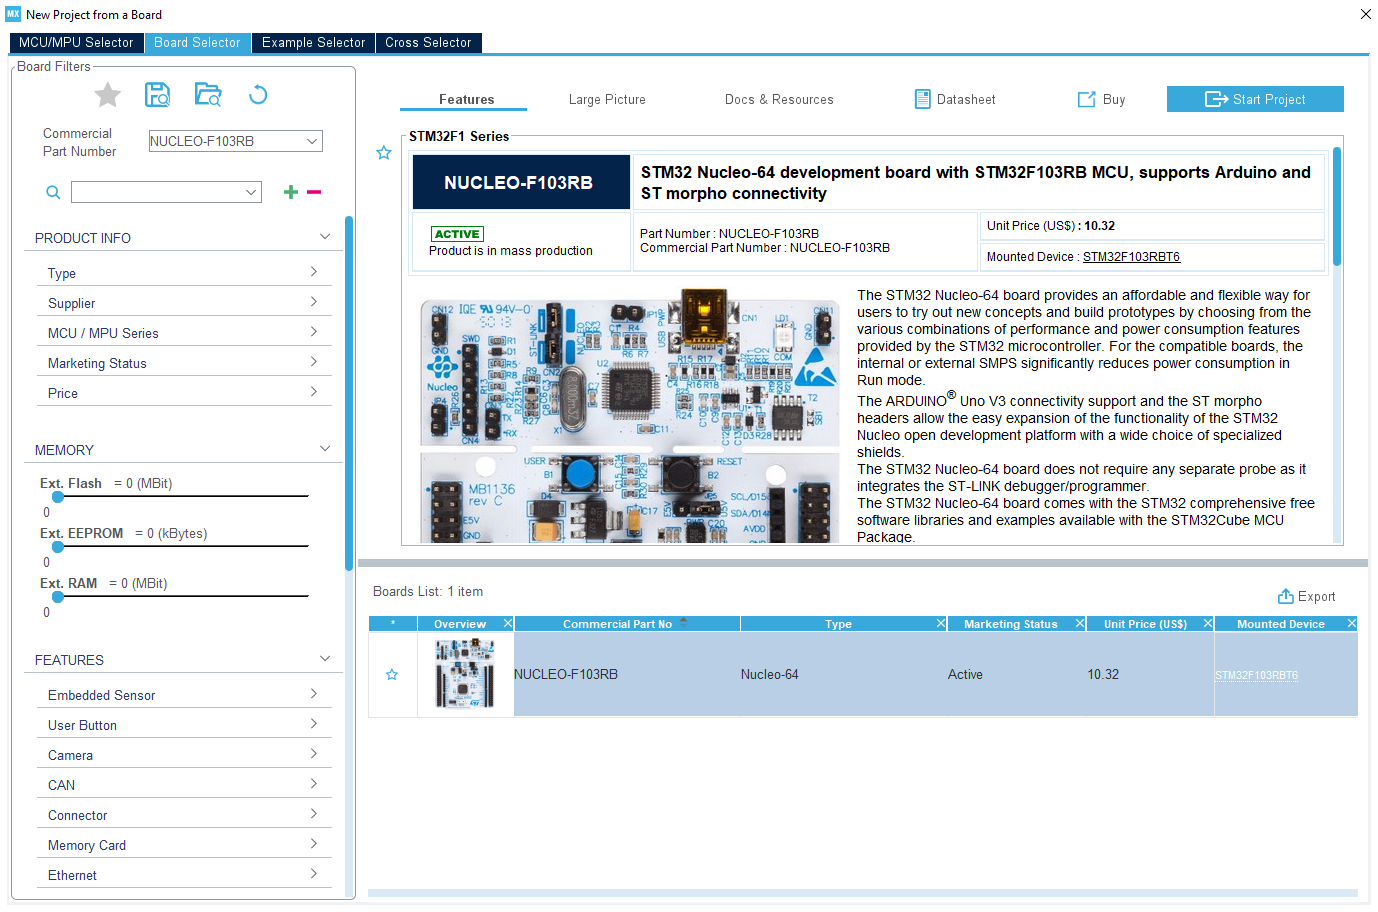Click the Datasheet document icon
The height and width of the screenshot is (912, 1378).
click(922, 99)
